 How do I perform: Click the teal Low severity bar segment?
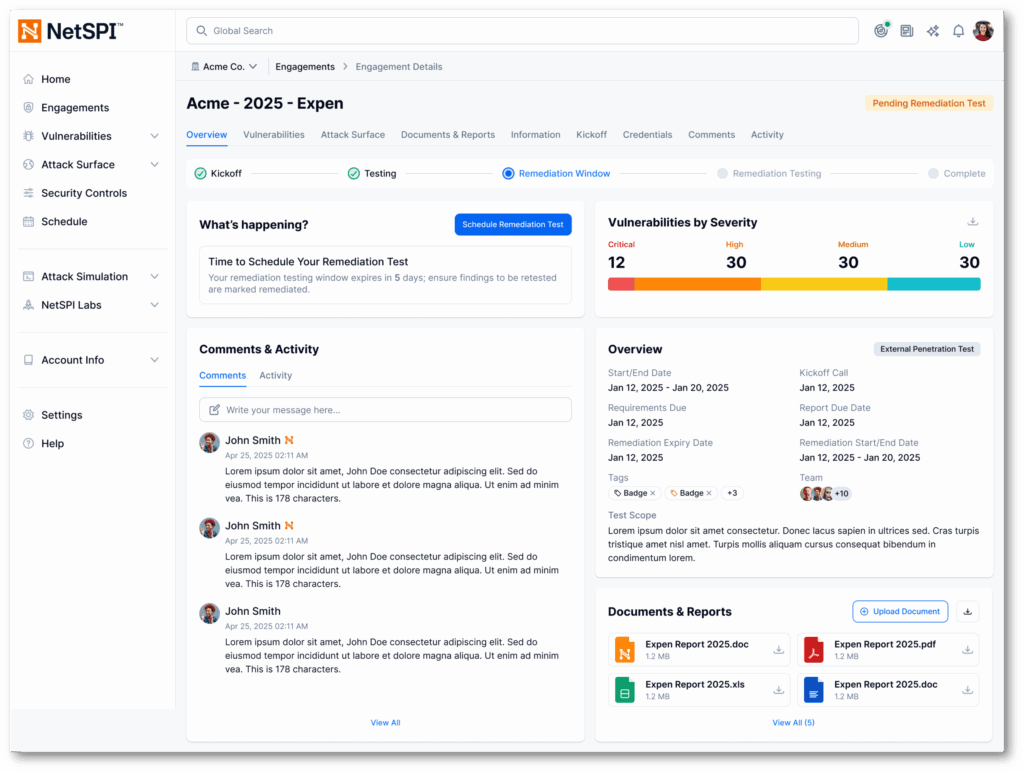(x=934, y=284)
